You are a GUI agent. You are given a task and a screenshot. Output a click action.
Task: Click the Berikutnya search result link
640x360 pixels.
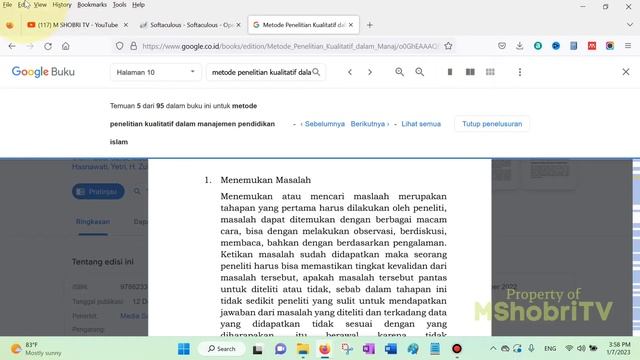pyautogui.click(x=367, y=124)
